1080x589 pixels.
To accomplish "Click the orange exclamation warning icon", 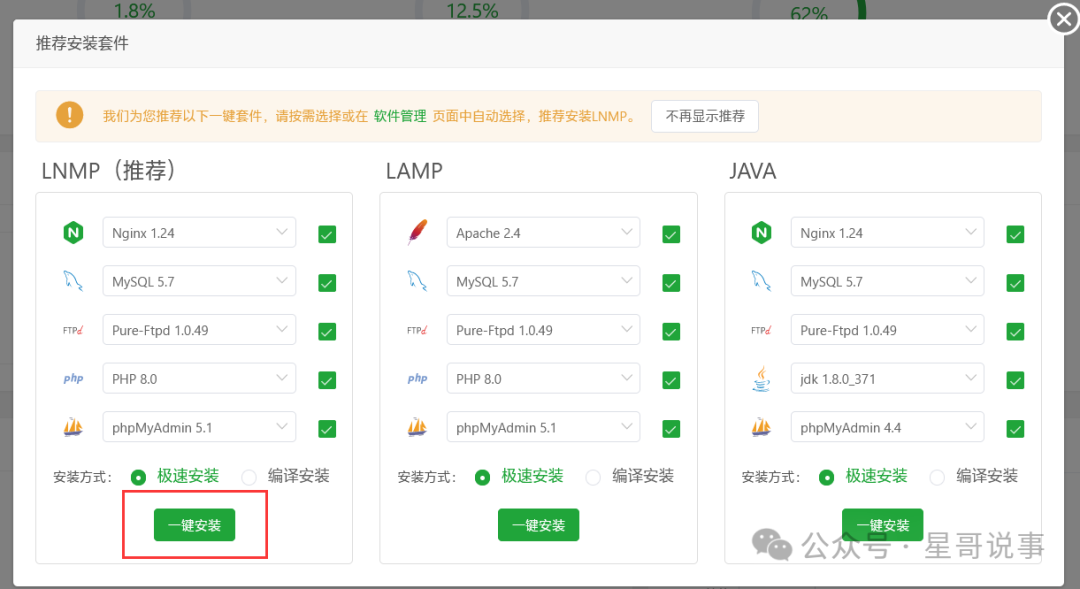I will pos(70,115).
